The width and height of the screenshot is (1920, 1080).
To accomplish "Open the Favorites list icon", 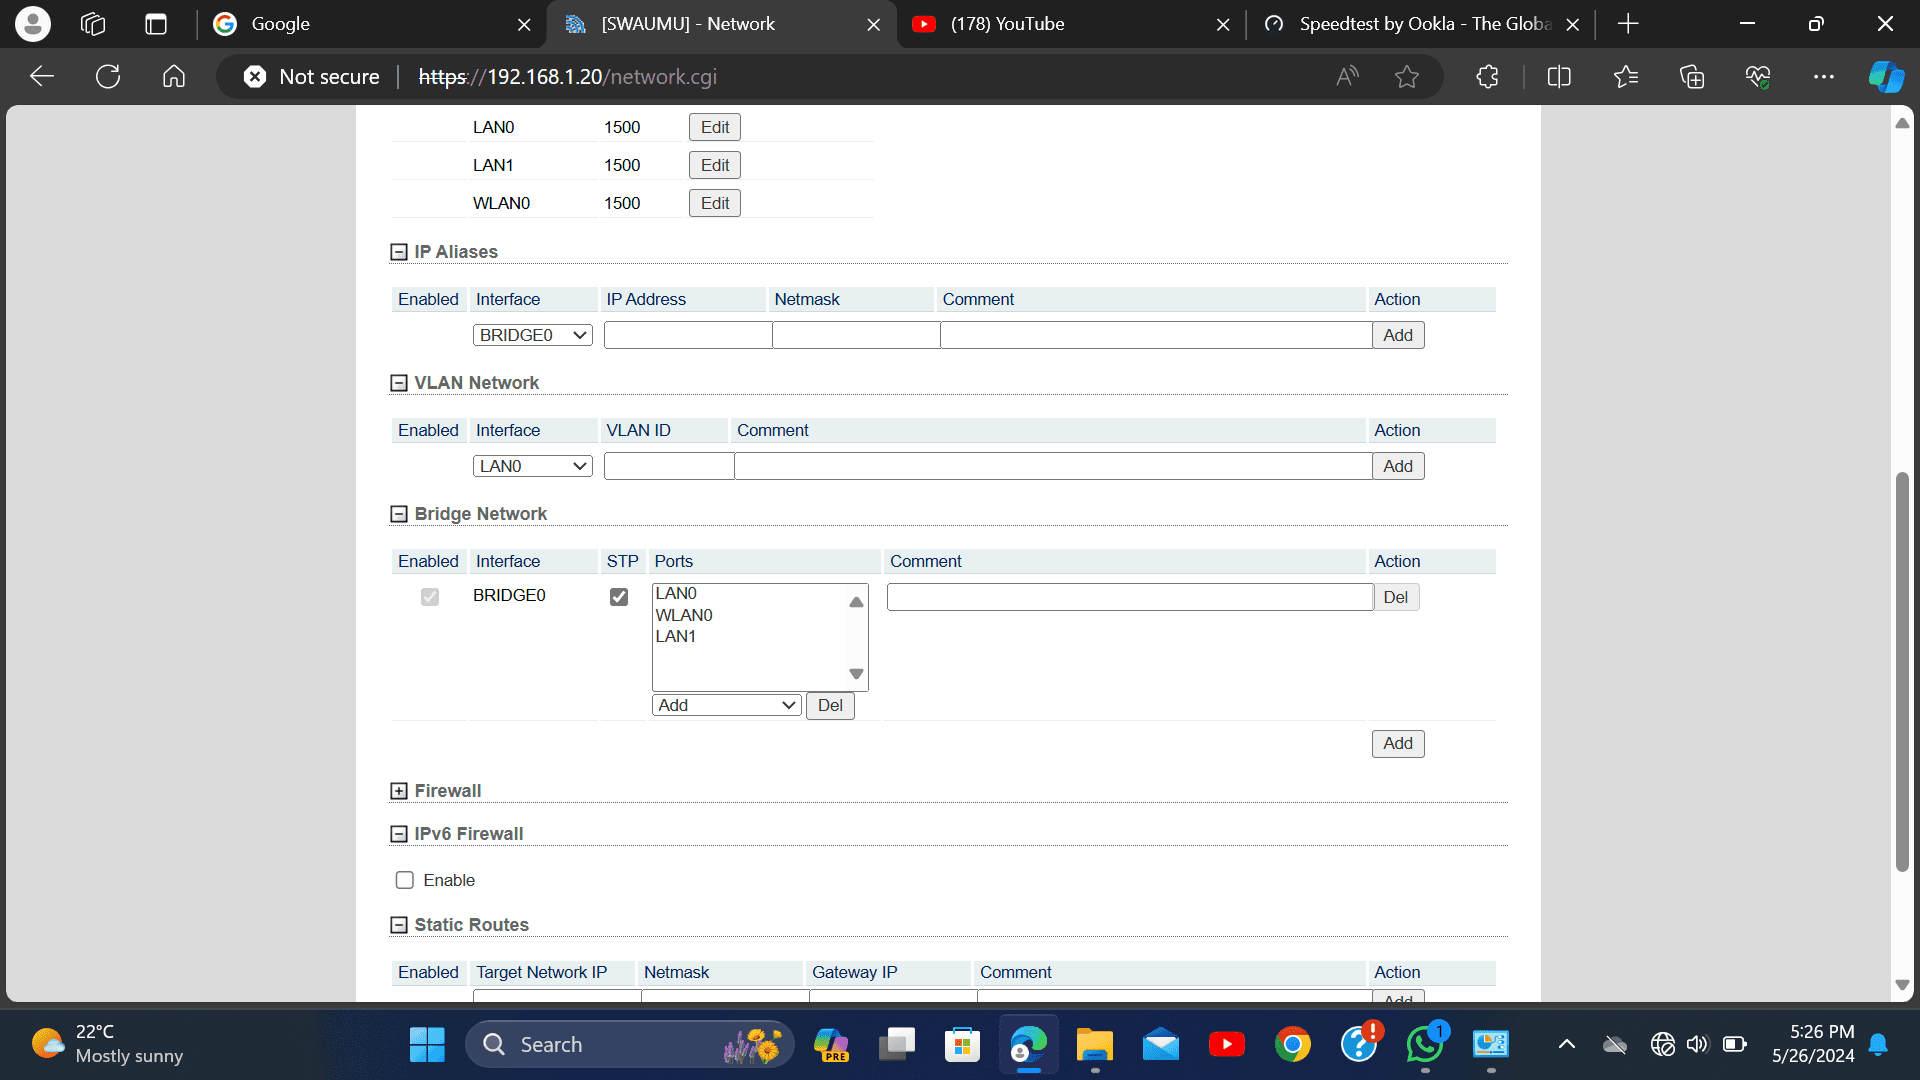I will coord(1626,77).
